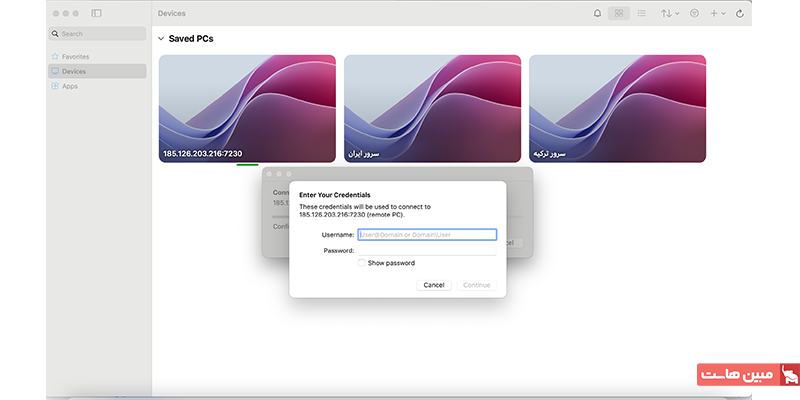This screenshot has height=400, width=800.
Task: Click the Enter Your Credentials heading
Action: coord(335,195)
